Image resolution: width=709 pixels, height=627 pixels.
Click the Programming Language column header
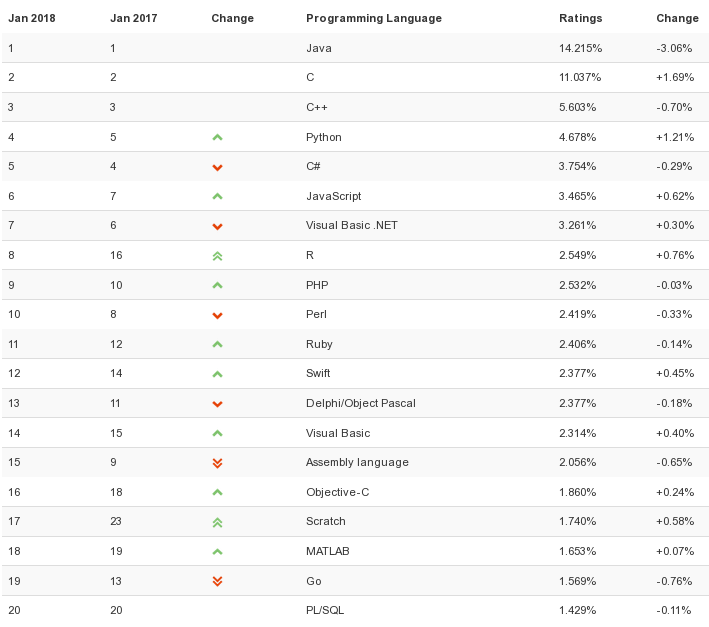pyautogui.click(x=373, y=18)
